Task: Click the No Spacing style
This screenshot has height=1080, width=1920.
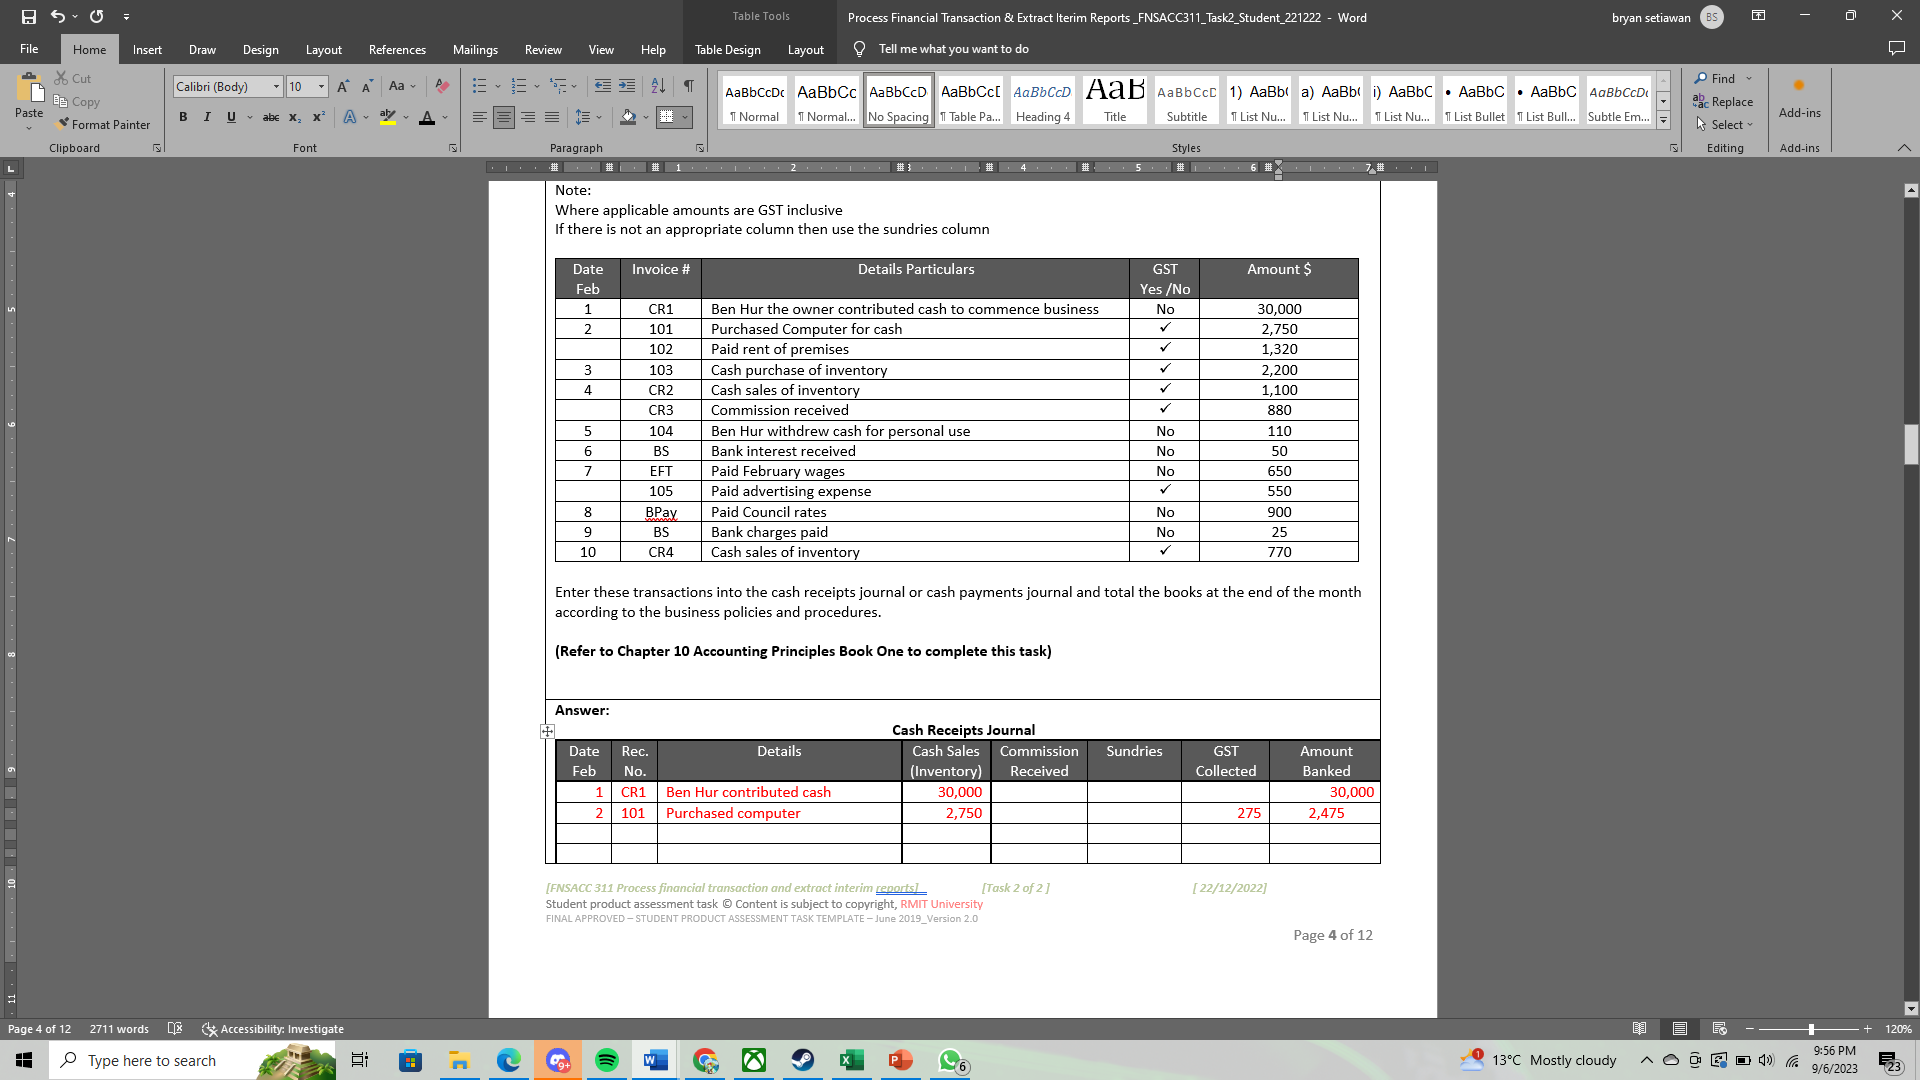Action: click(897, 99)
